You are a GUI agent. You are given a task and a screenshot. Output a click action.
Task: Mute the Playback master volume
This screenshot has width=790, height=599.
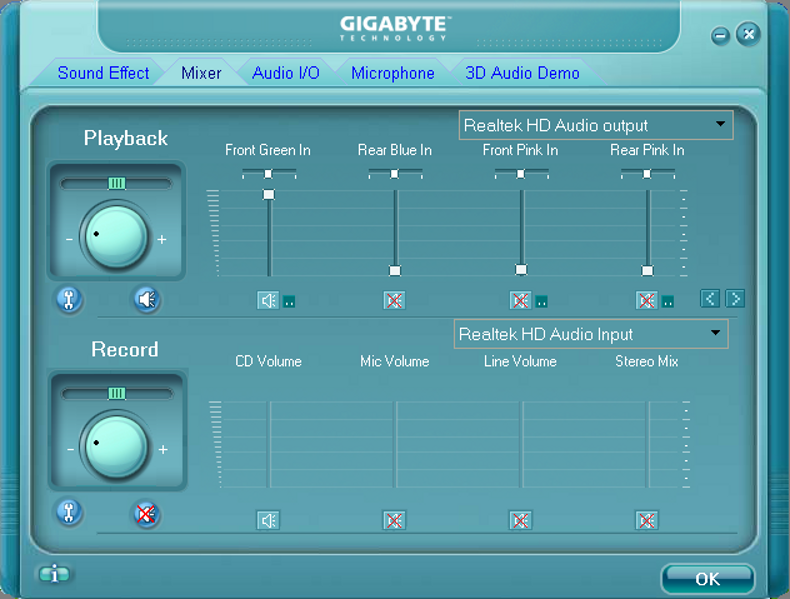click(147, 300)
